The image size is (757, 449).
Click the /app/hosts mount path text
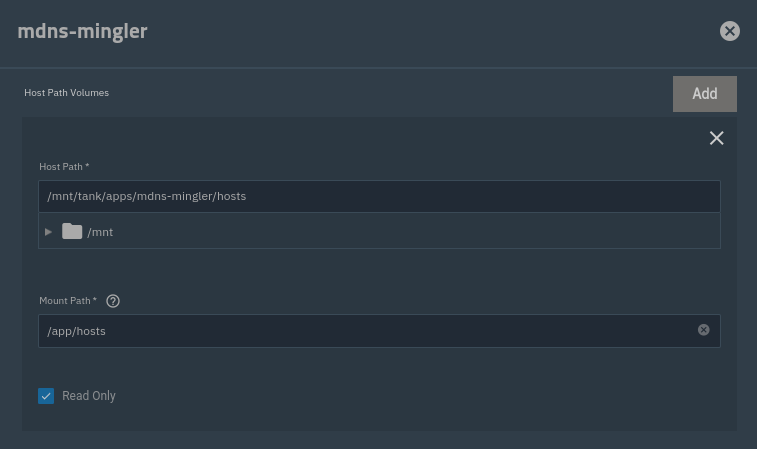tap(76, 331)
